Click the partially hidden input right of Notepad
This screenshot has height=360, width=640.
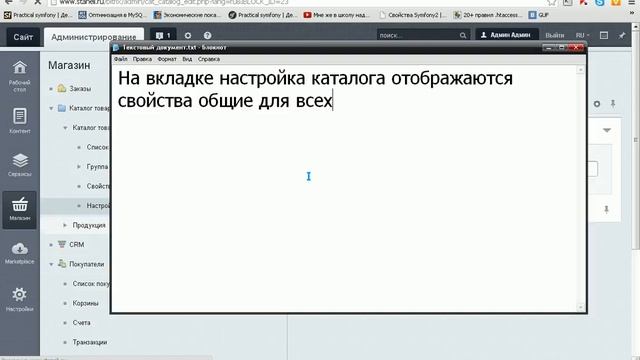pos(593,169)
